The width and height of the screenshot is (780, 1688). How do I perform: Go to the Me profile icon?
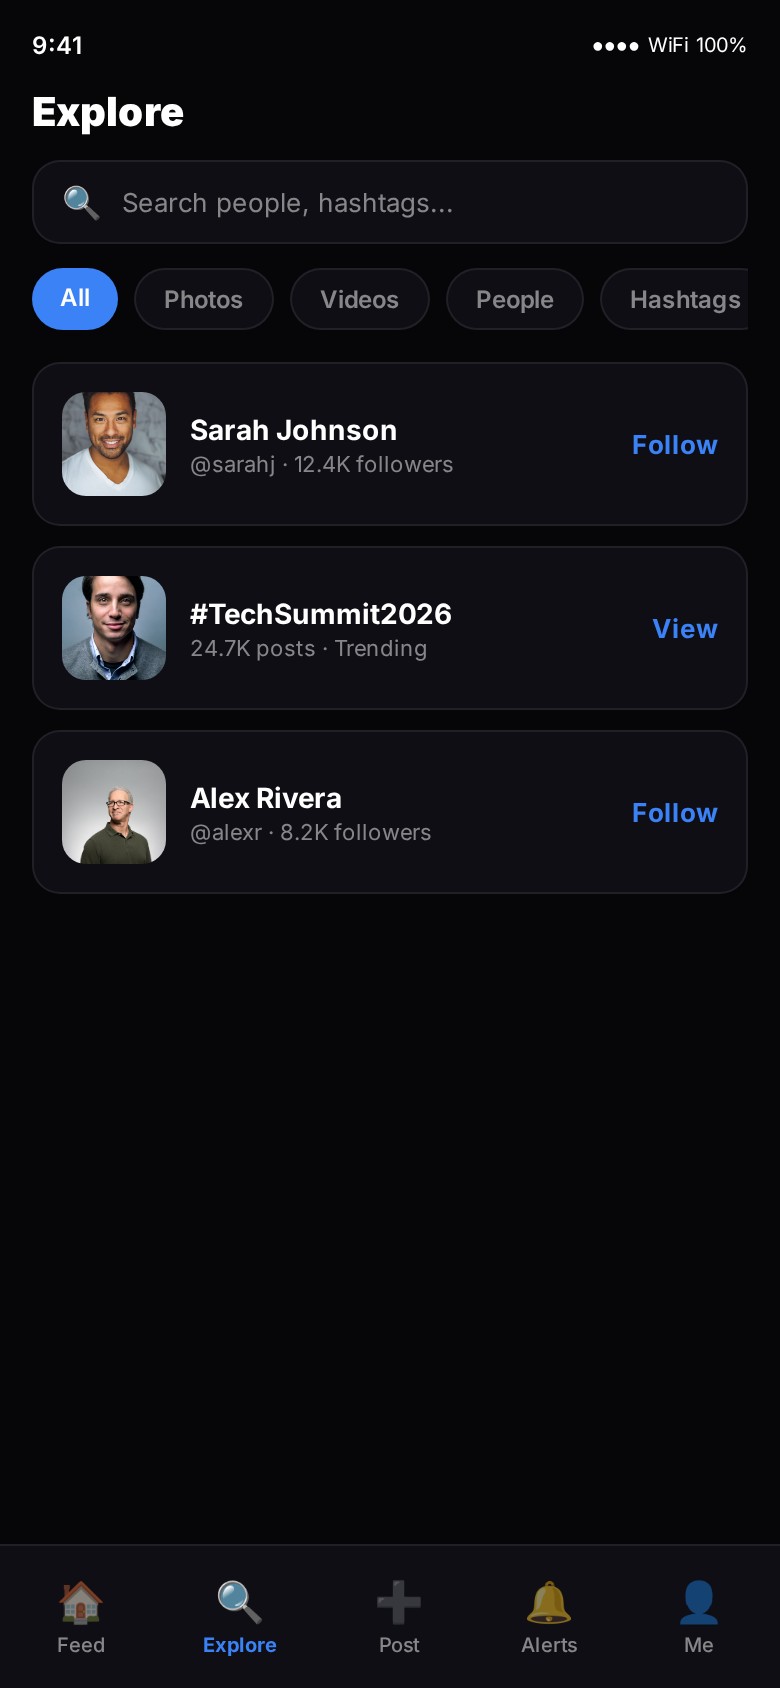698,1602
